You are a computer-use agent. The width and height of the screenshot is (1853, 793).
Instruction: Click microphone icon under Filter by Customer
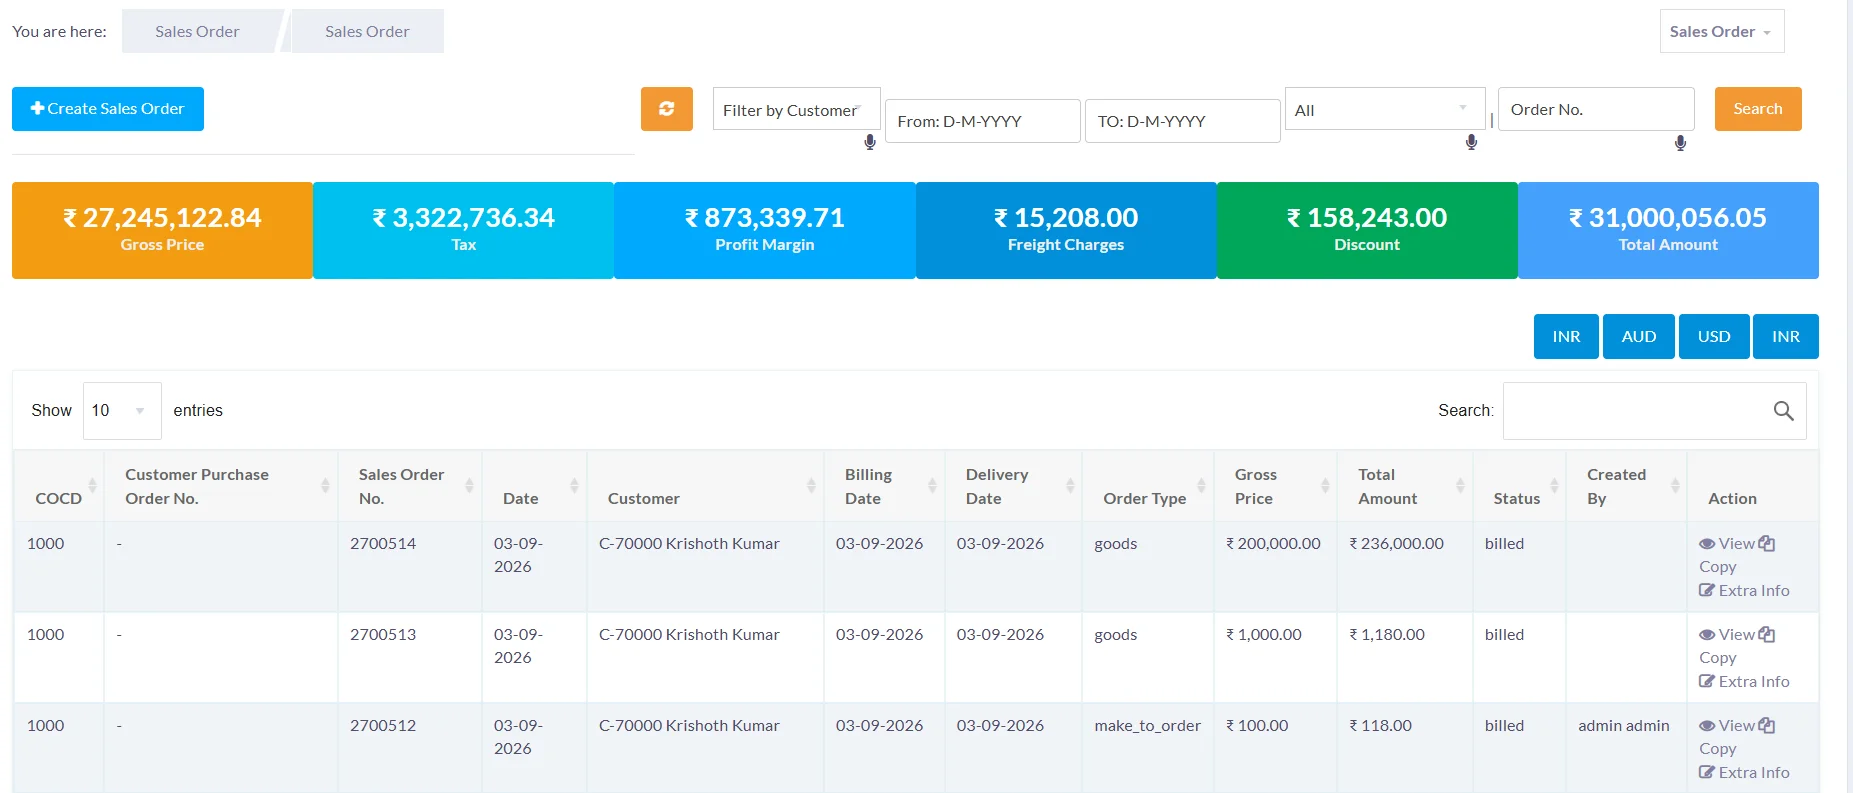click(x=870, y=142)
